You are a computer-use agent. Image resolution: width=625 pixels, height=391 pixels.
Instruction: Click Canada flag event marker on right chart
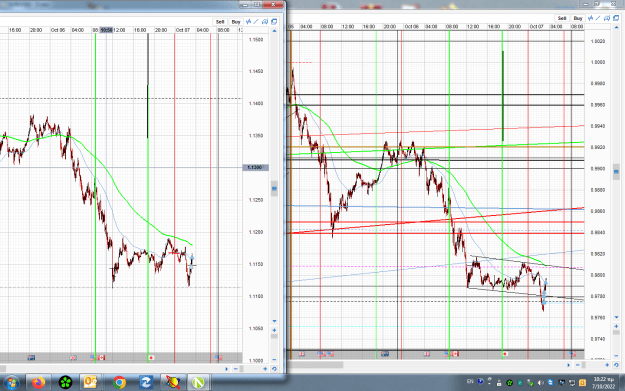pos(456,354)
